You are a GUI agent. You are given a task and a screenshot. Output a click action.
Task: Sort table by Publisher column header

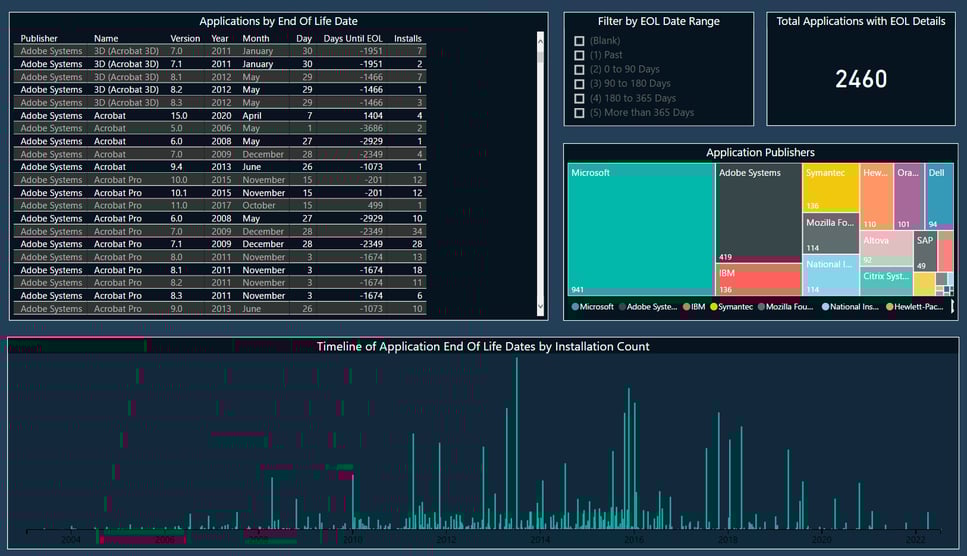click(39, 38)
